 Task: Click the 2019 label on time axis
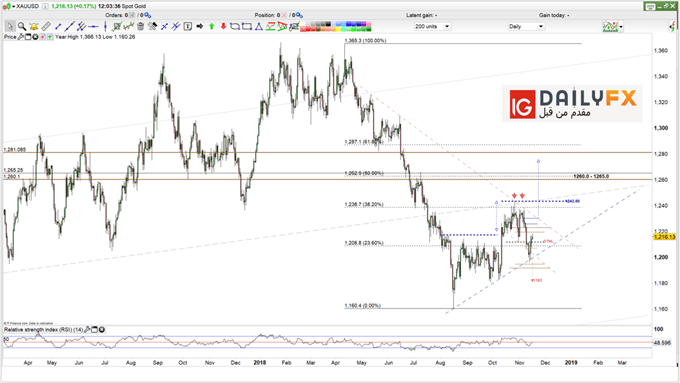pos(571,363)
